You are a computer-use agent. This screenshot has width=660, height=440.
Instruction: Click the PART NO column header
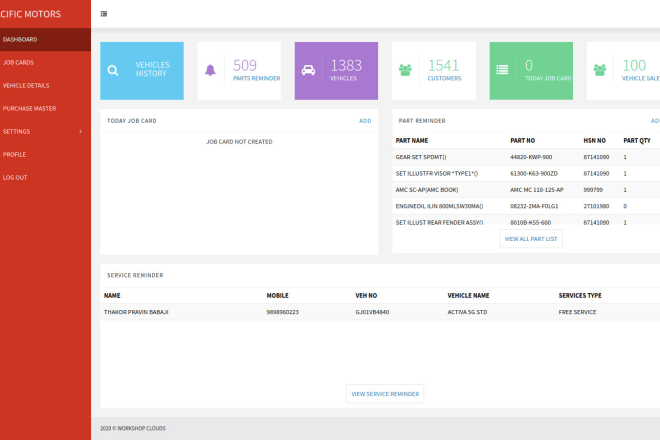click(x=522, y=141)
